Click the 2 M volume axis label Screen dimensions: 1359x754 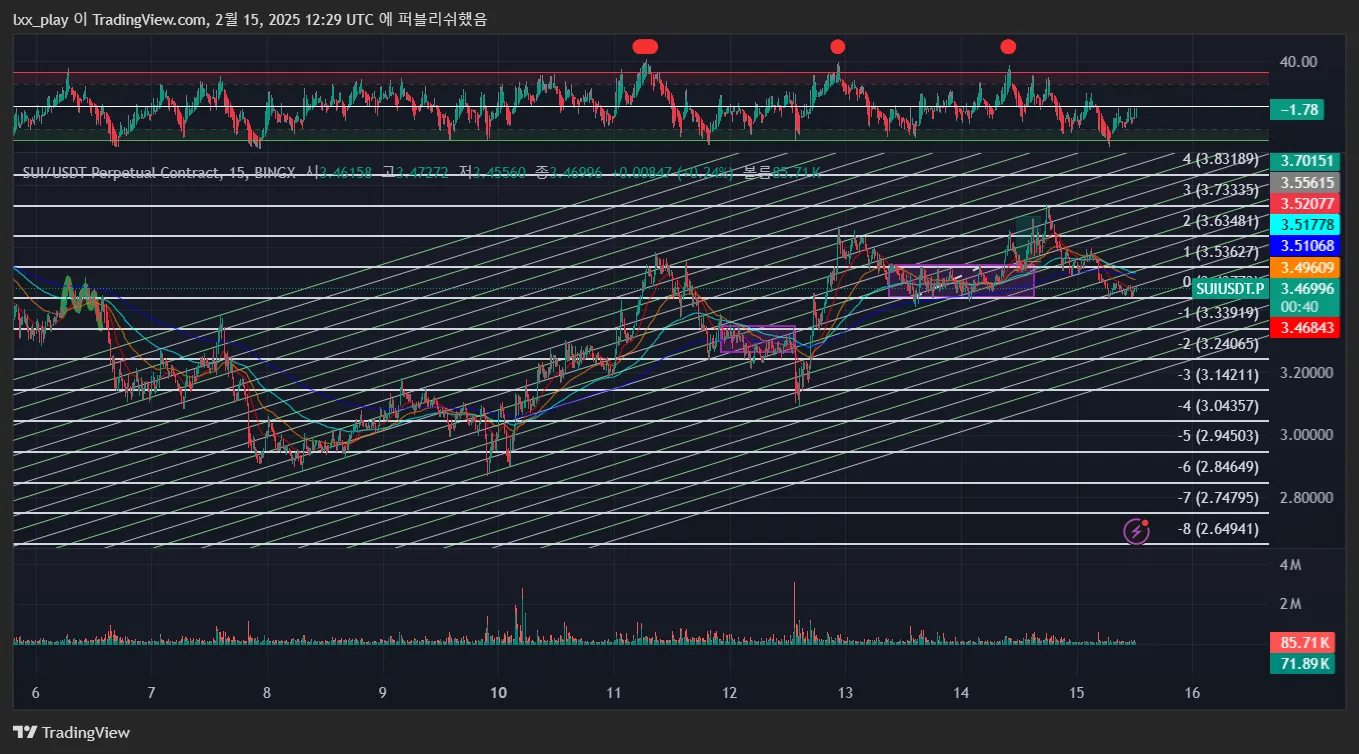point(1290,604)
